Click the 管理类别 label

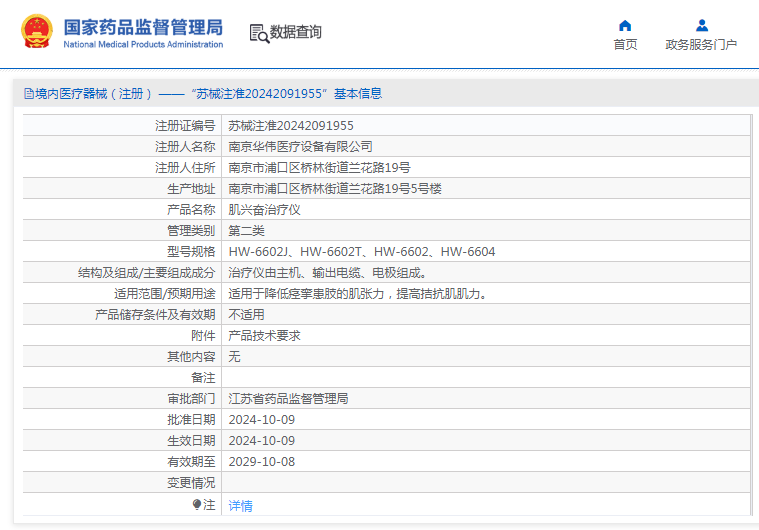click(191, 231)
